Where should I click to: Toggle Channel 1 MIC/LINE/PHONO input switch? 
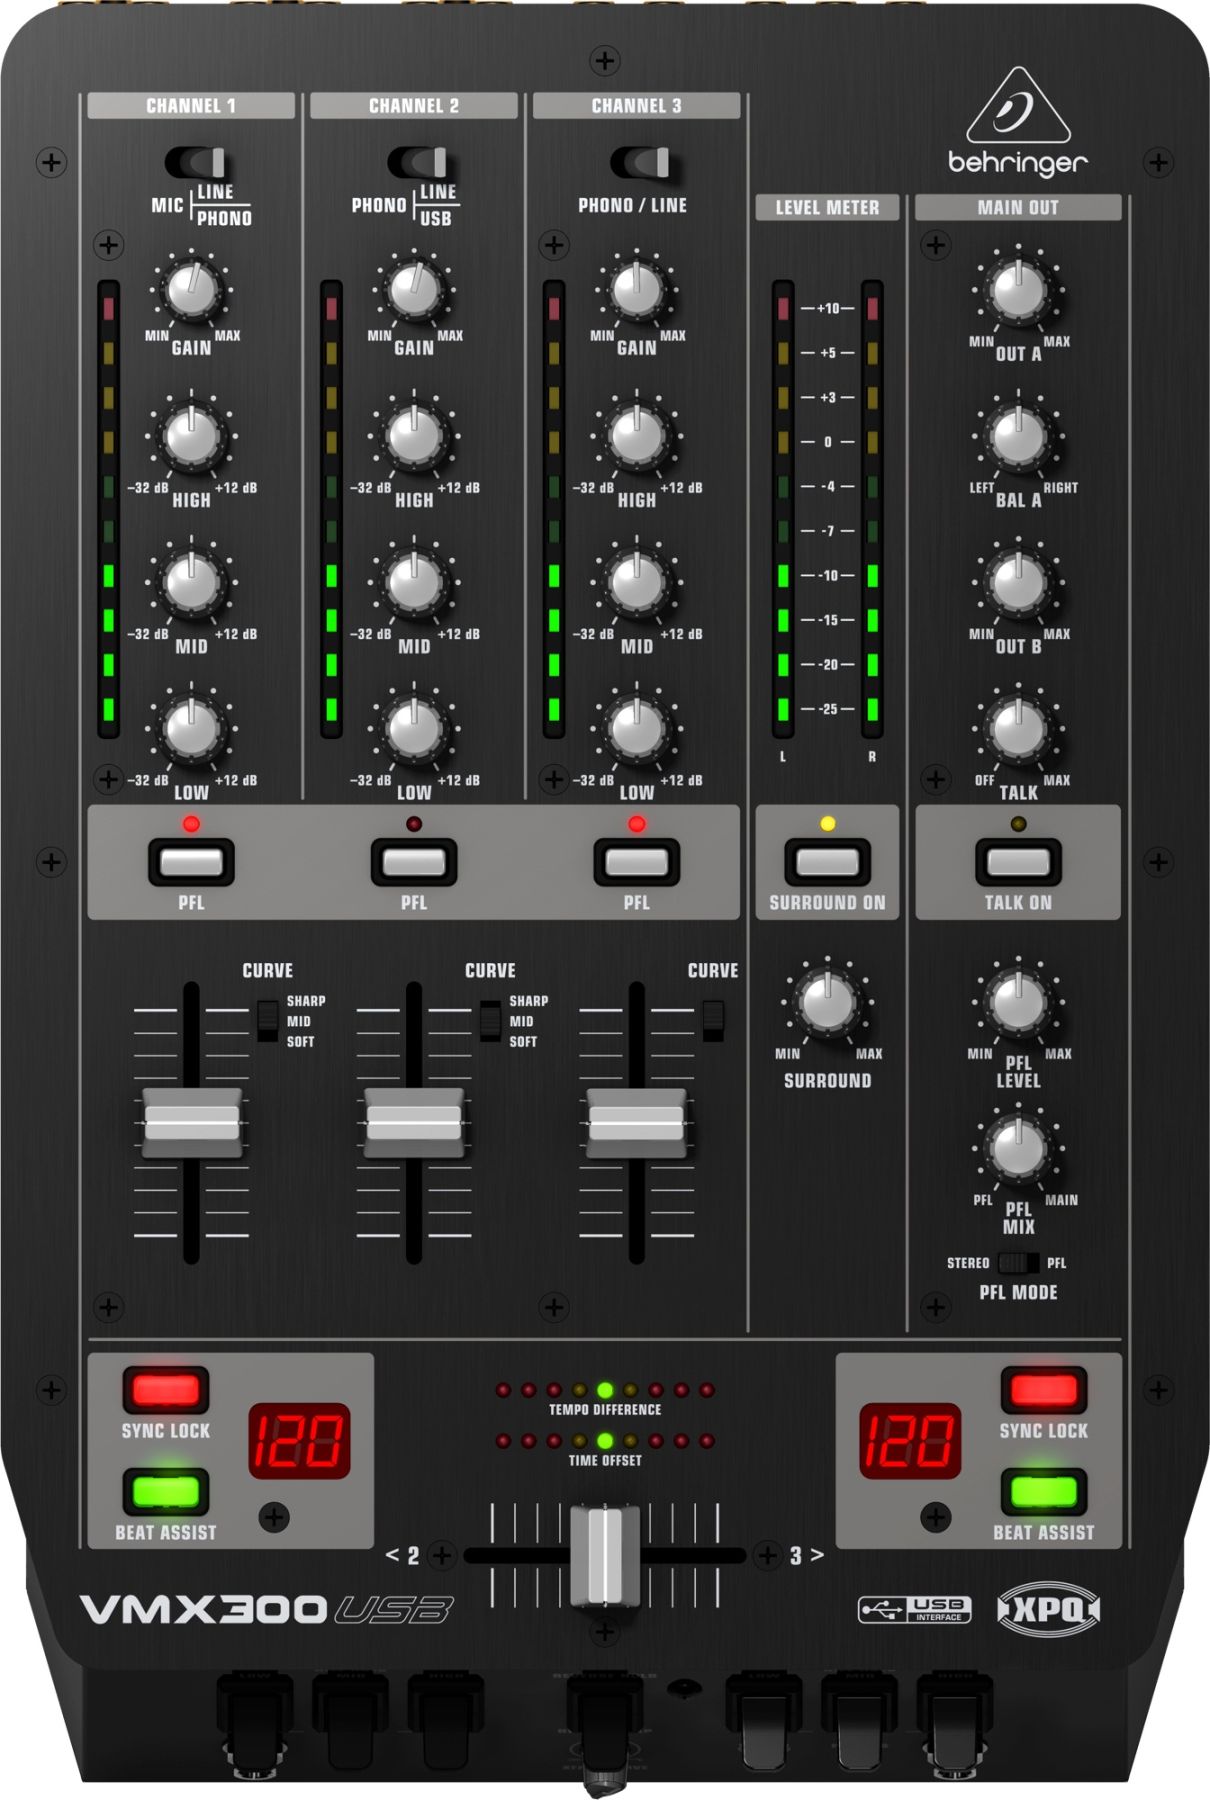click(x=196, y=163)
